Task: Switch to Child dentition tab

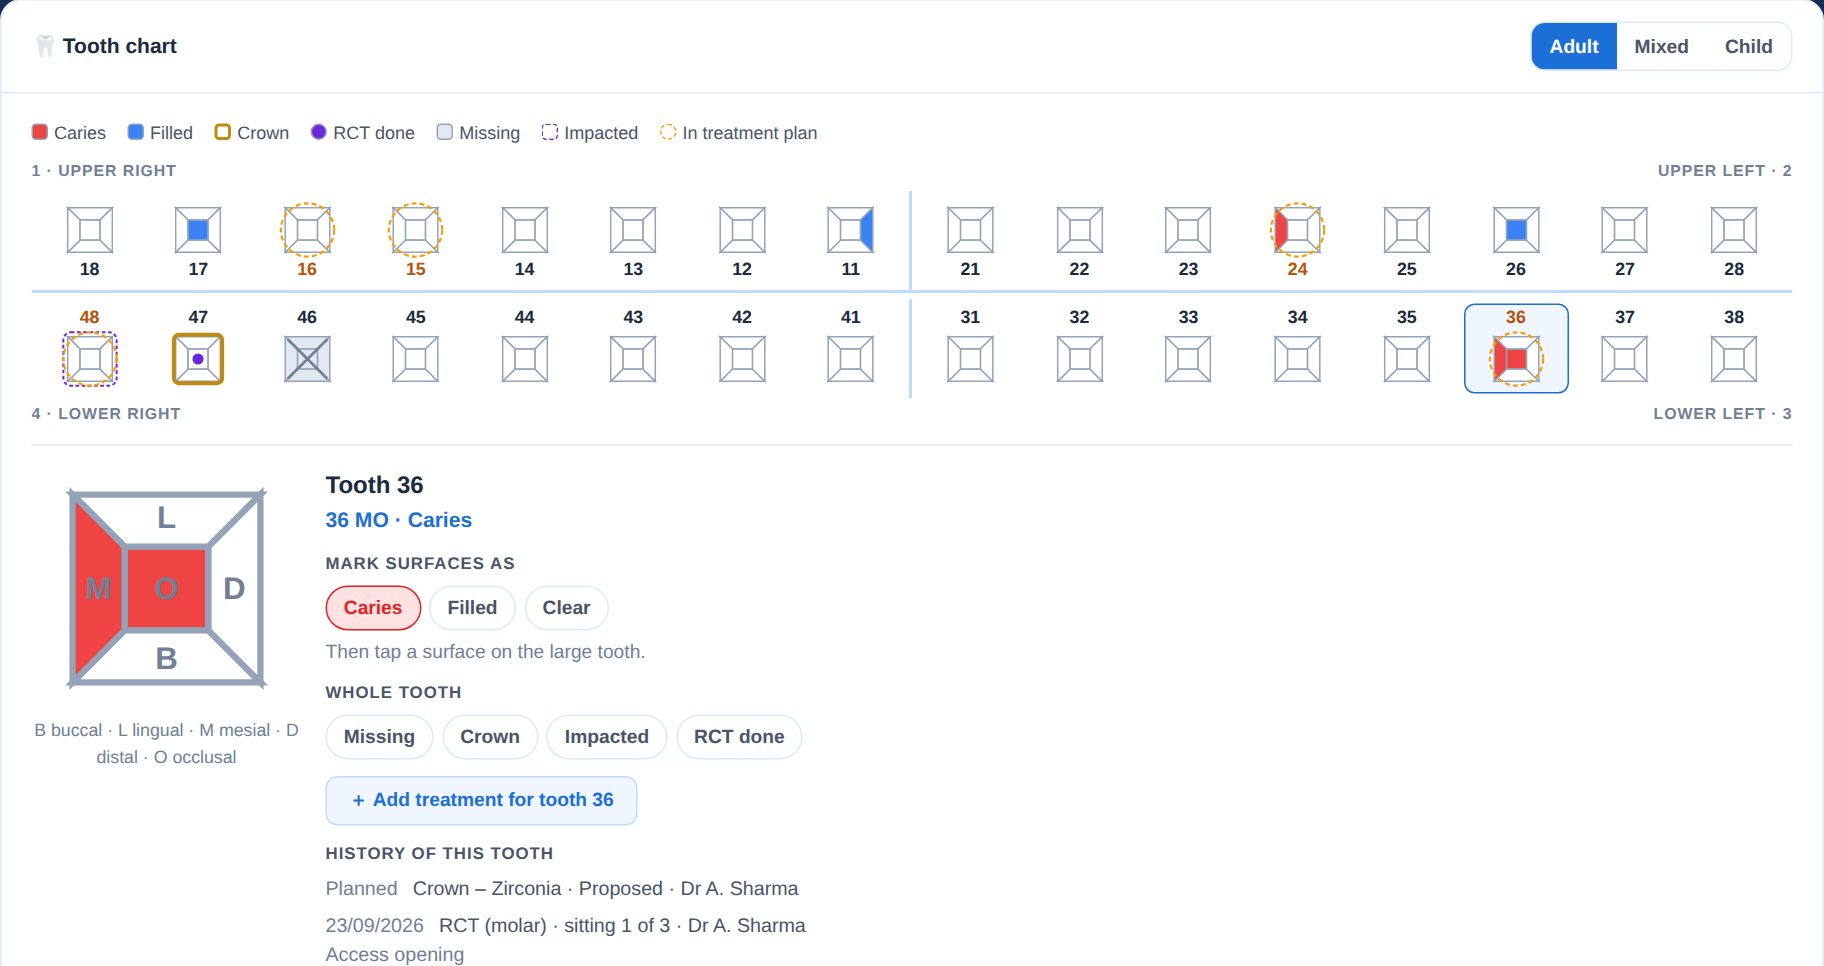Action: (1748, 47)
